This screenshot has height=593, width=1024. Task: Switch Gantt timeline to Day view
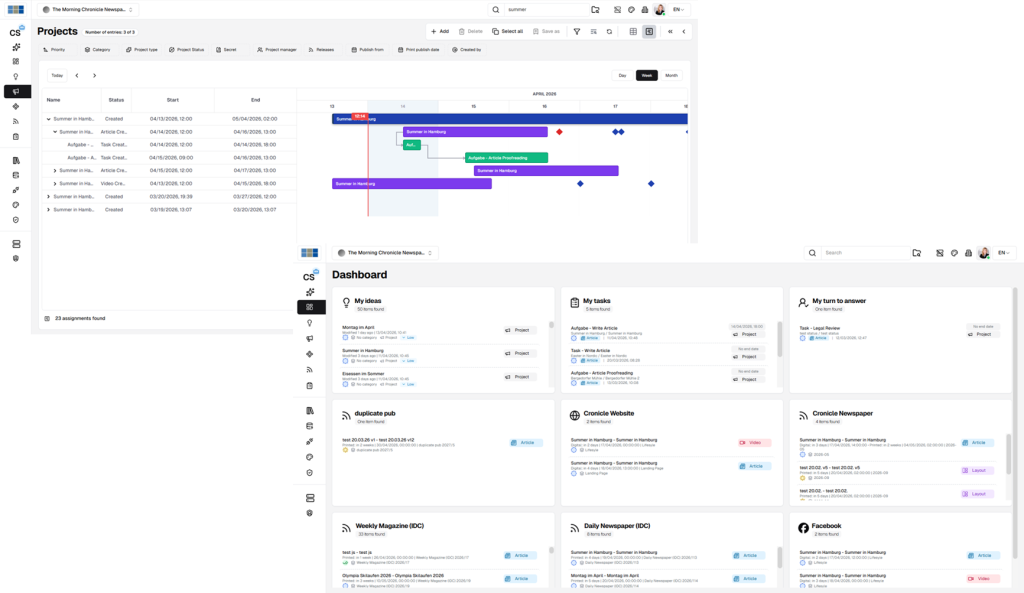(622, 75)
